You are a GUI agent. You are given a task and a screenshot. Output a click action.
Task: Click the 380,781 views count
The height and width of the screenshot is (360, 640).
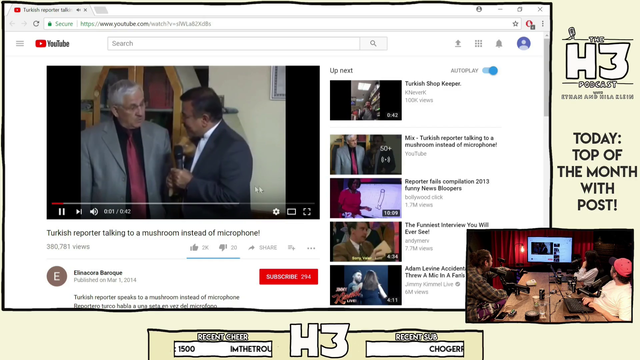(68, 247)
